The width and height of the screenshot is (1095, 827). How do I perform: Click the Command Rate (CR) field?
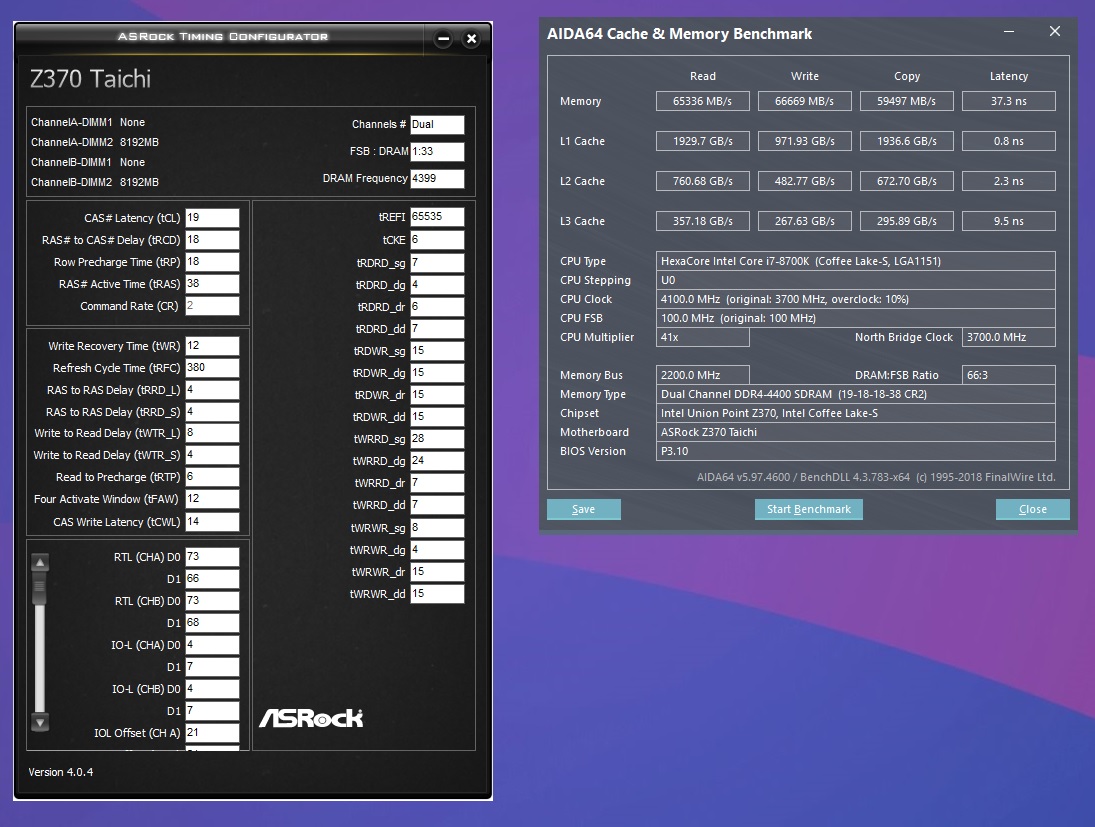click(x=212, y=306)
